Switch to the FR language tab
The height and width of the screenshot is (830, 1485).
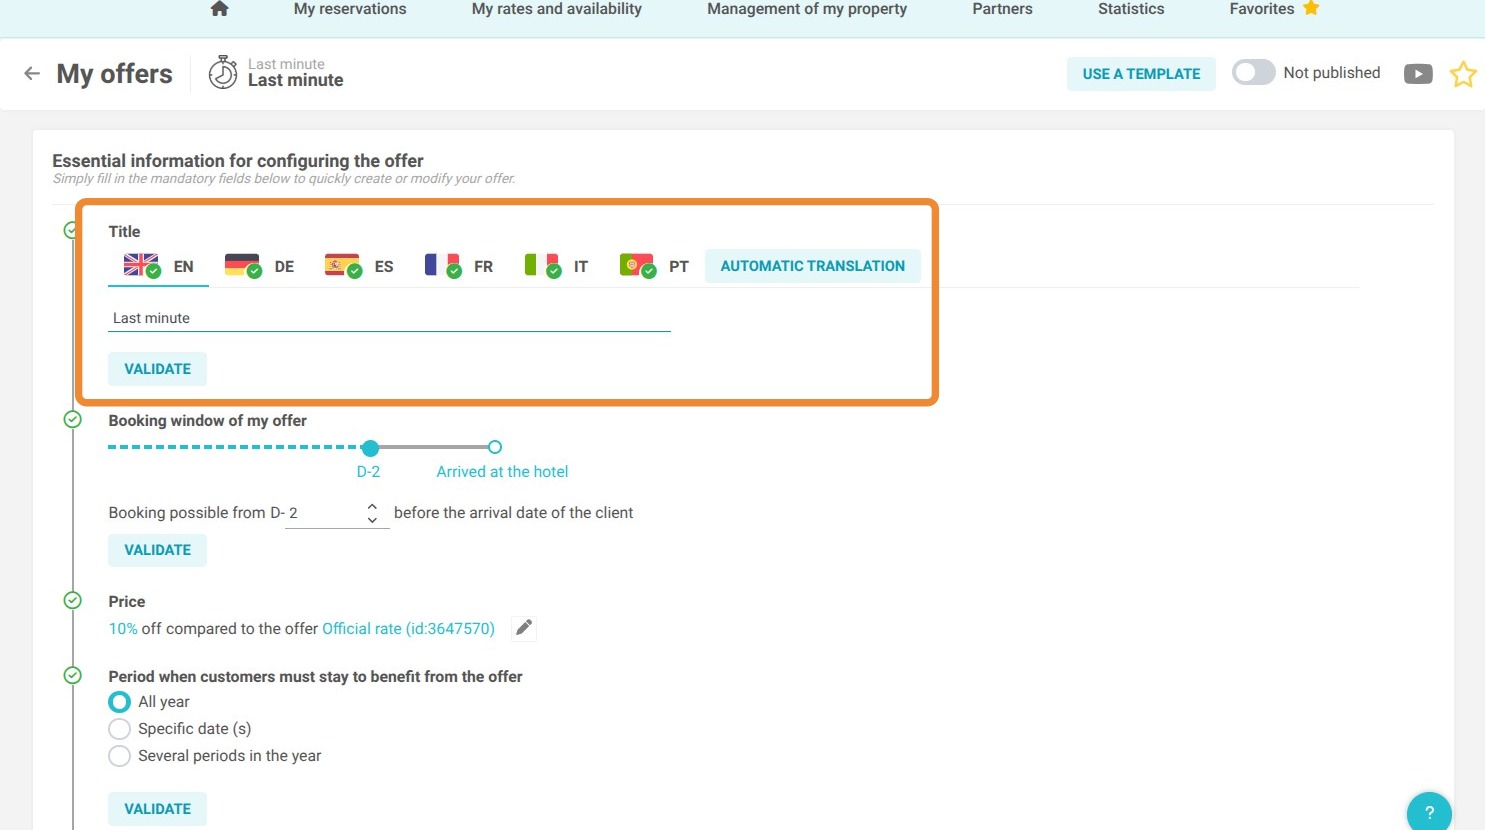tap(459, 266)
